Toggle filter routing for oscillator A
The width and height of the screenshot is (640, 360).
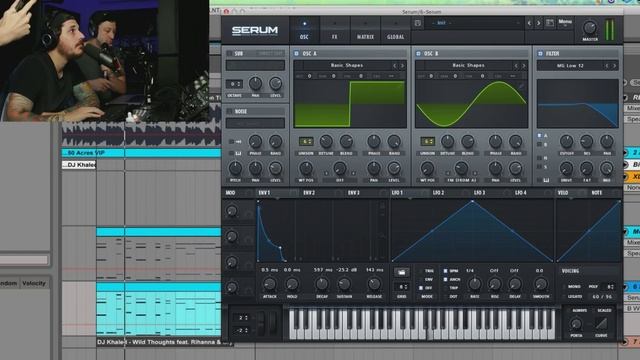[540, 135]
